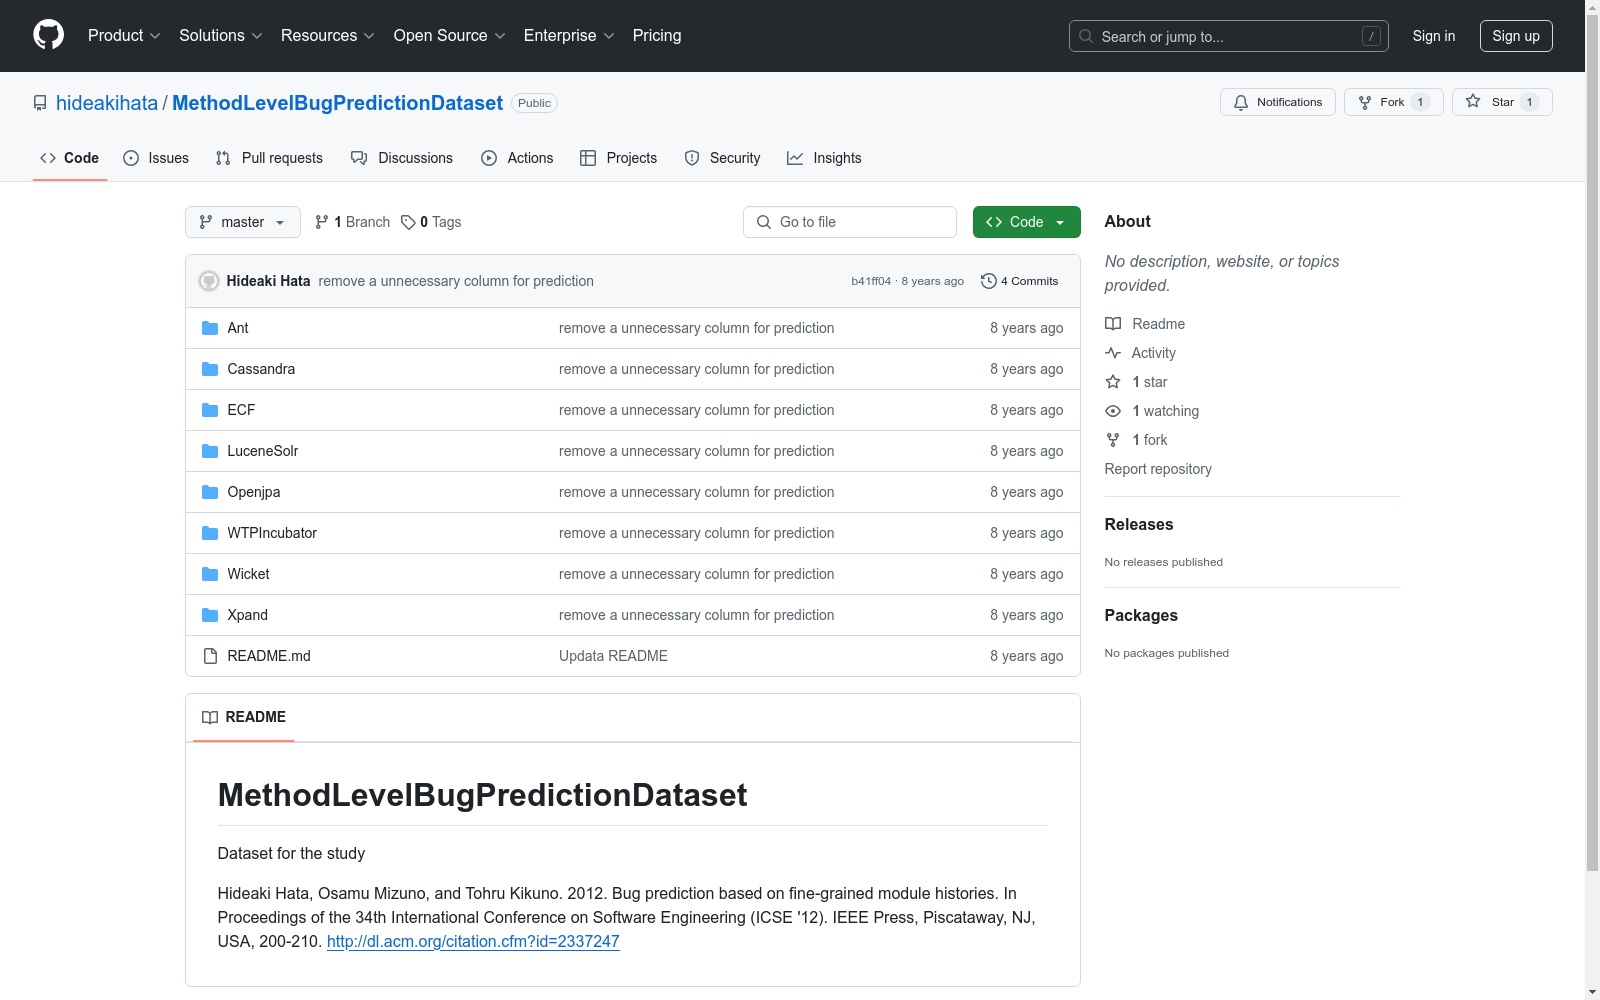Open the Ant folder
The height and width of the screenshot is (1000, 1600).
point(238,328)
